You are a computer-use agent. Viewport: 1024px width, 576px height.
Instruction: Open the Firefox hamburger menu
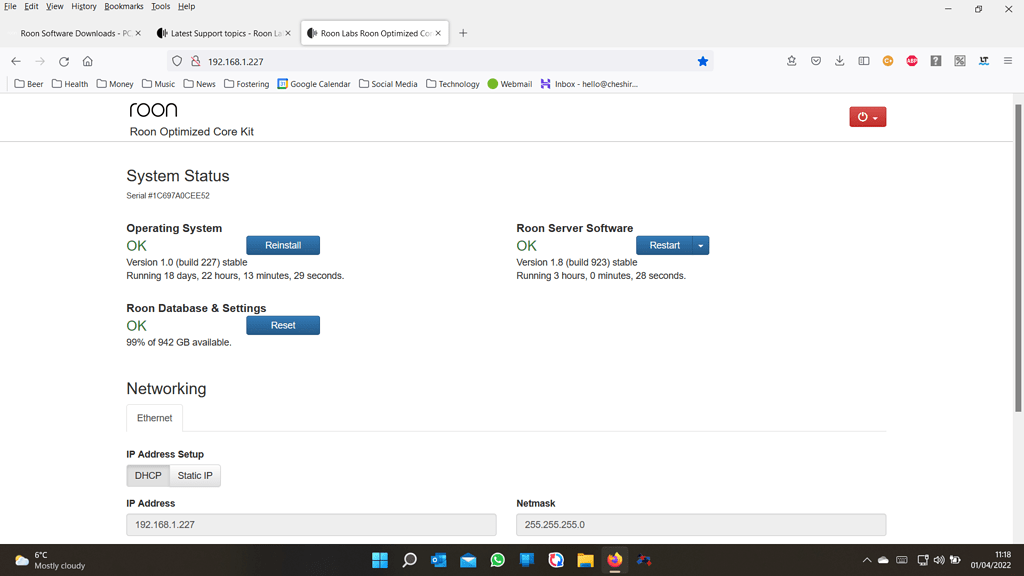tap(1008, 60)
